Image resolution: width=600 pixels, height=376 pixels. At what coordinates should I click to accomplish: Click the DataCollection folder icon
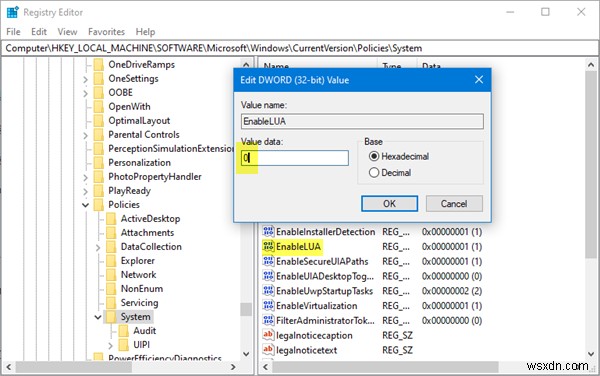click(x=111, y=247)
